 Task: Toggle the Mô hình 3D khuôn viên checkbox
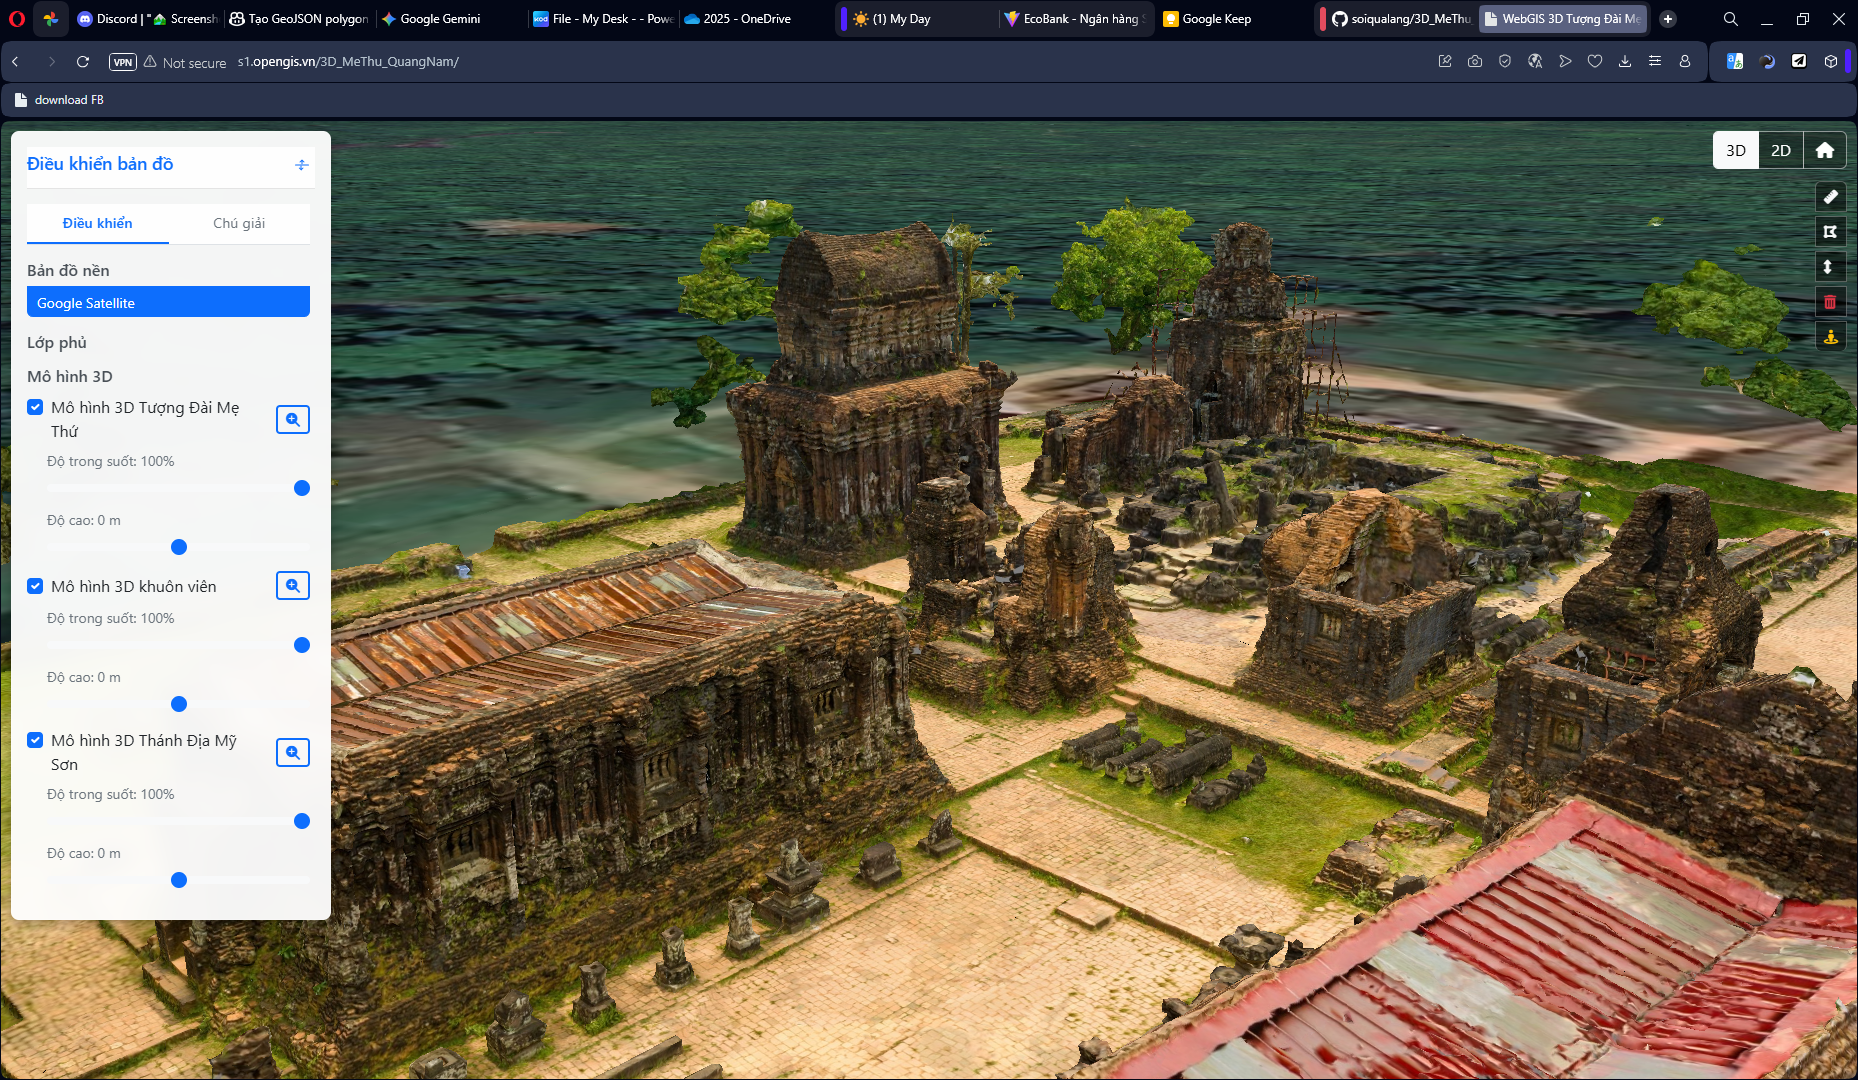(35, 586)
